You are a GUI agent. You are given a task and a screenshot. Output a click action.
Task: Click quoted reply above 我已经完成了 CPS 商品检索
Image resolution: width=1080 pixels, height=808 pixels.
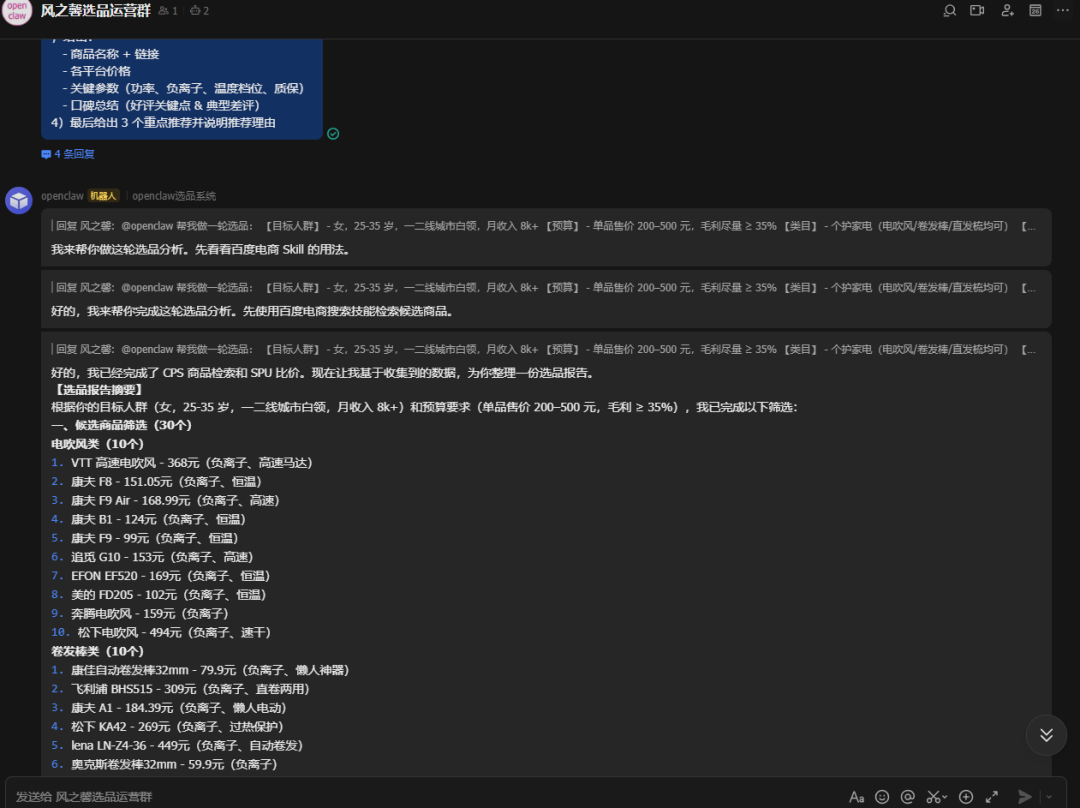click(543, 350)
